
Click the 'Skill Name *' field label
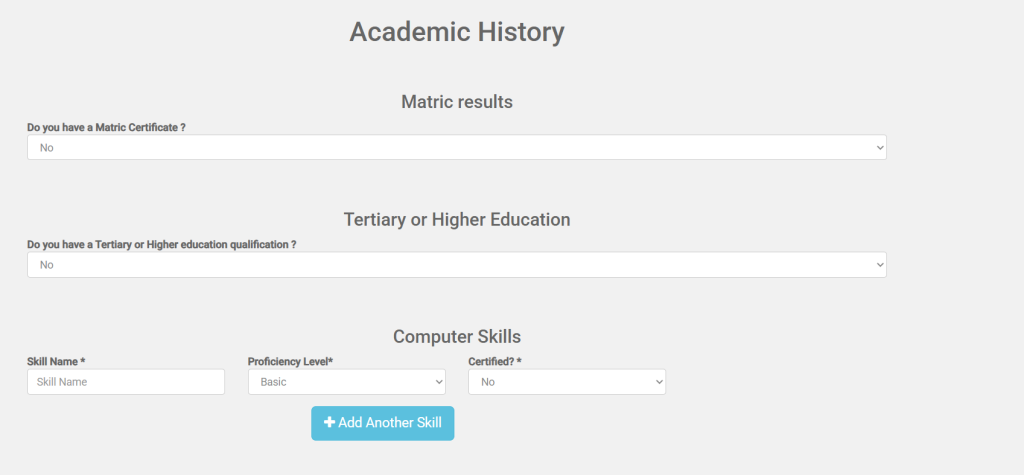(x=56, y=361)
